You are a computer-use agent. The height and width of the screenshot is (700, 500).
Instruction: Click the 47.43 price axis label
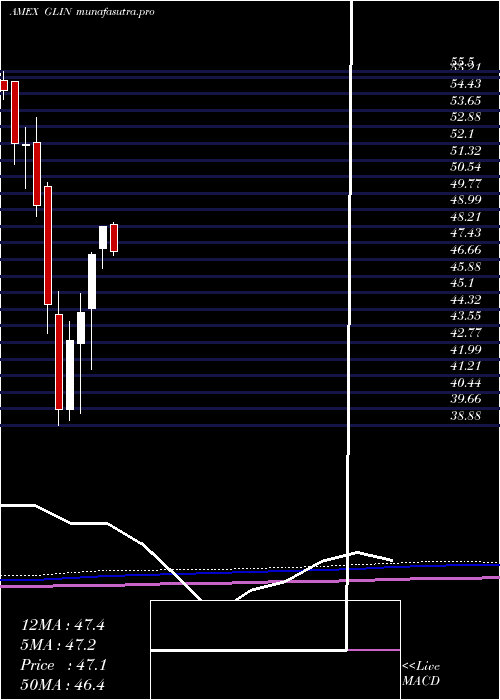coord(465,233)
